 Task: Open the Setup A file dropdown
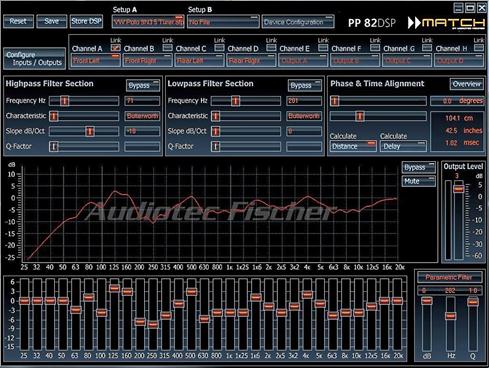pyautogui.click(x=148, y=22)
